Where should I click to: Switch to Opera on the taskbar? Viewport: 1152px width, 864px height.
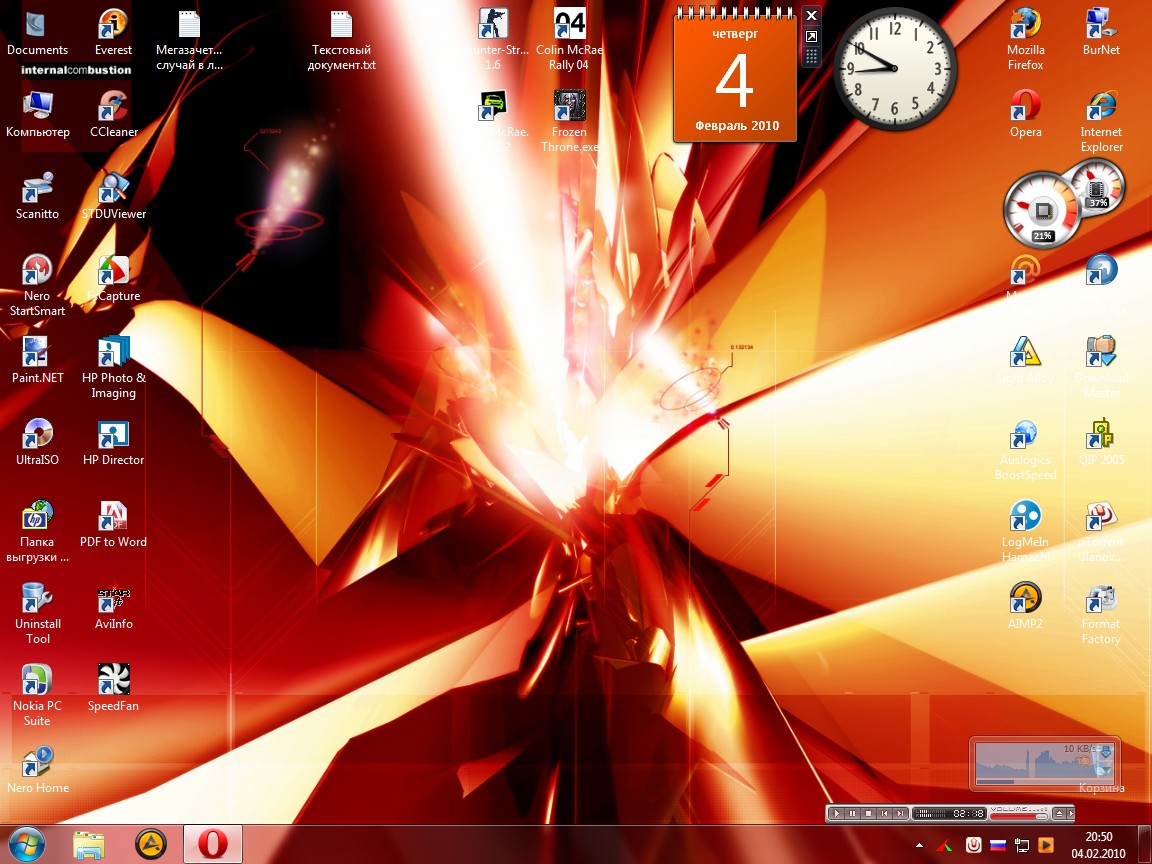point(212,845)
